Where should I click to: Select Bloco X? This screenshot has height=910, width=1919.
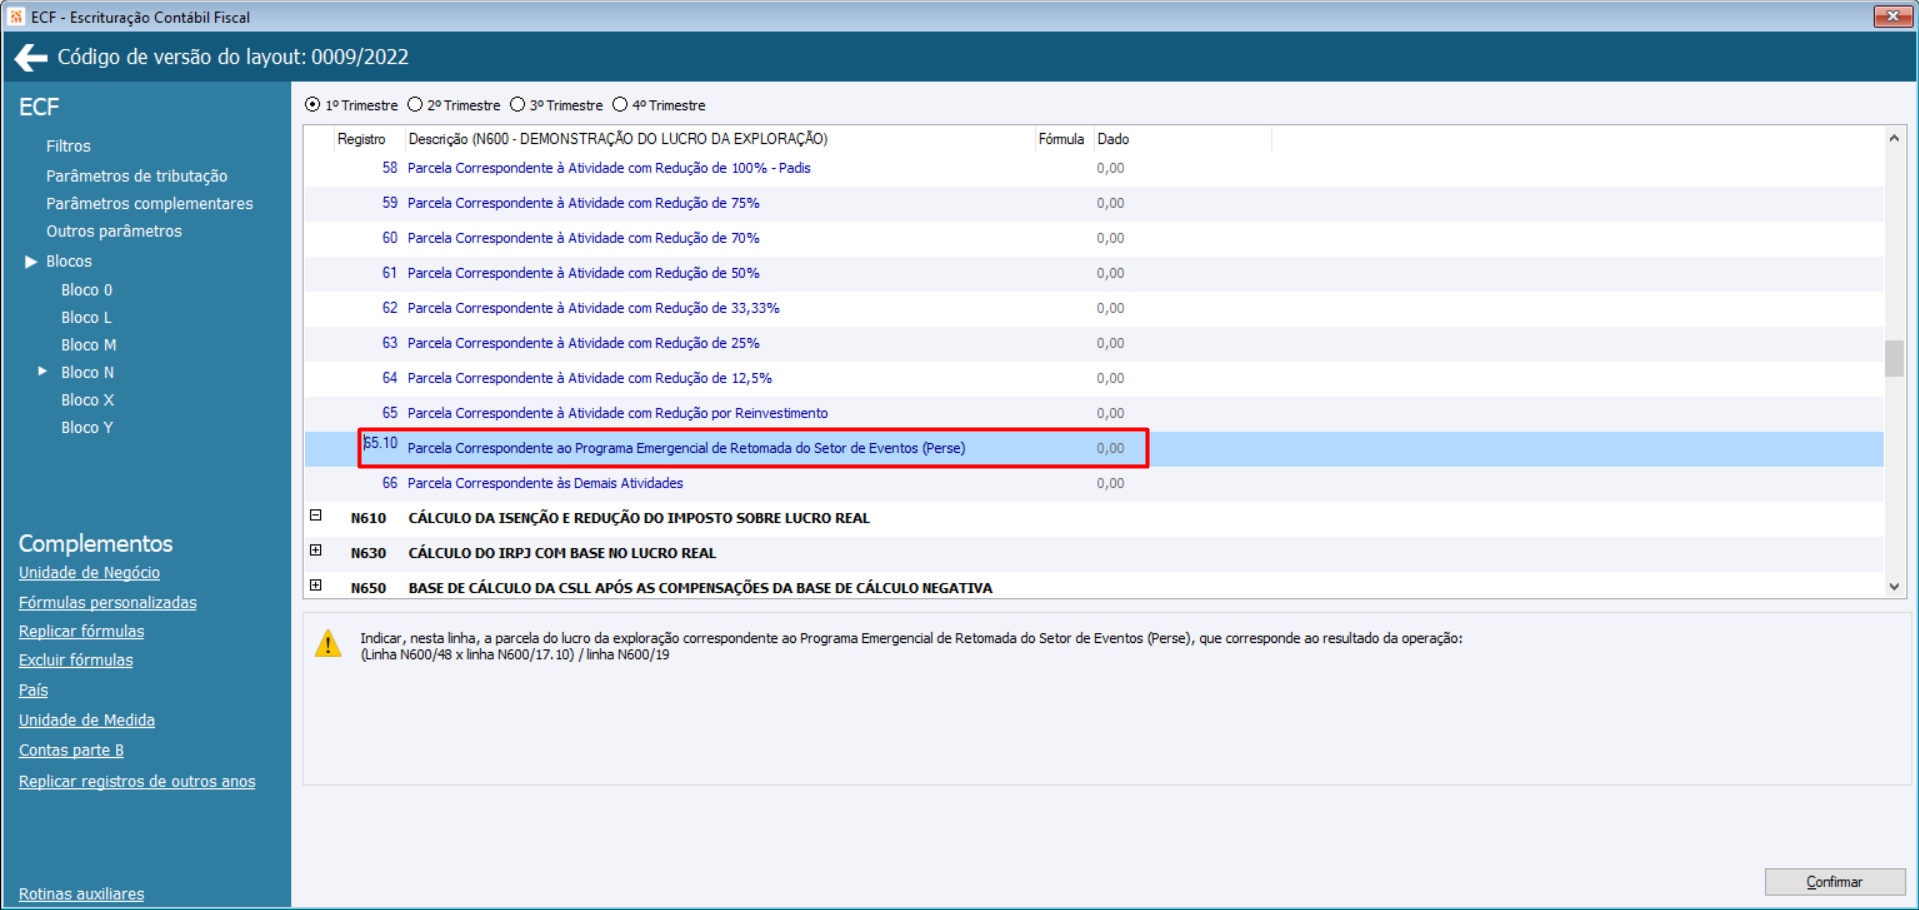tap(87, 400)
